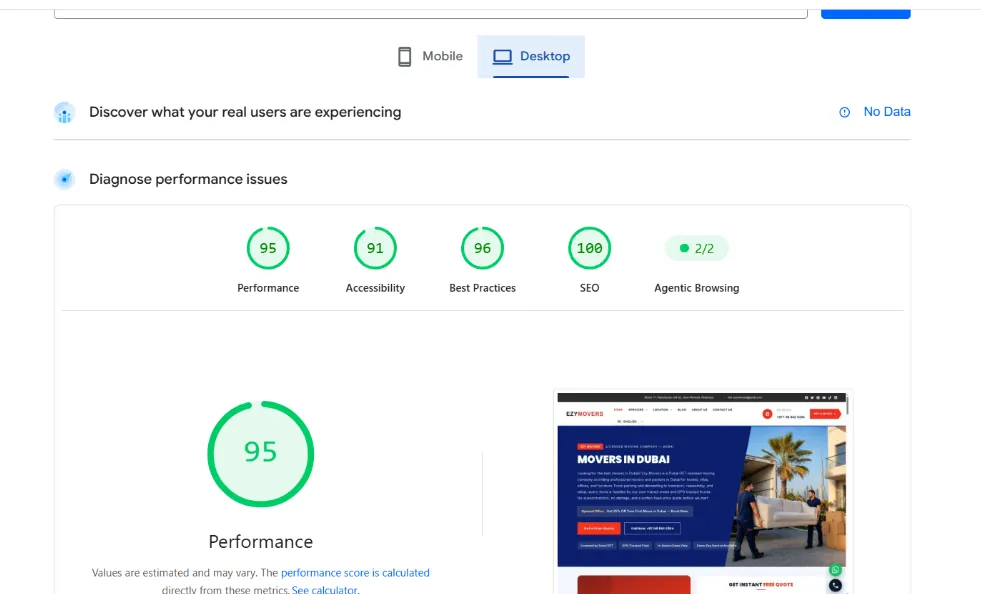Open the Agentic Browsing 2/2 badge
Screen dimensions: 981x594
[x=696, y=248]
